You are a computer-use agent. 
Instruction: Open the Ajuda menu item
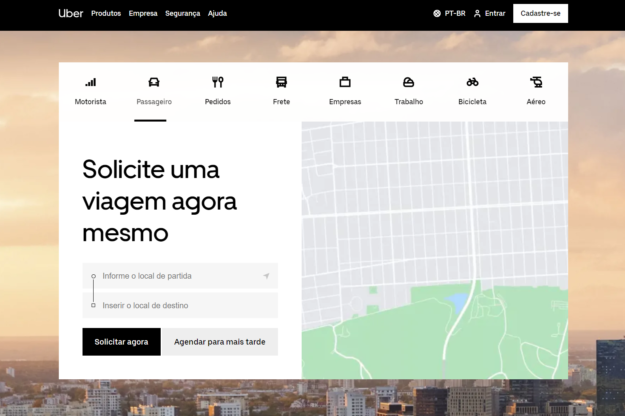pos(217,13)
